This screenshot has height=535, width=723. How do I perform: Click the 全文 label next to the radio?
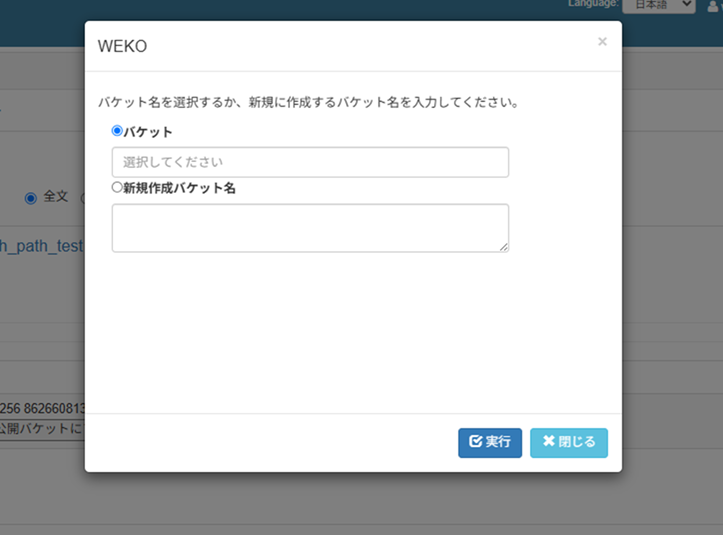pos(56,197)
